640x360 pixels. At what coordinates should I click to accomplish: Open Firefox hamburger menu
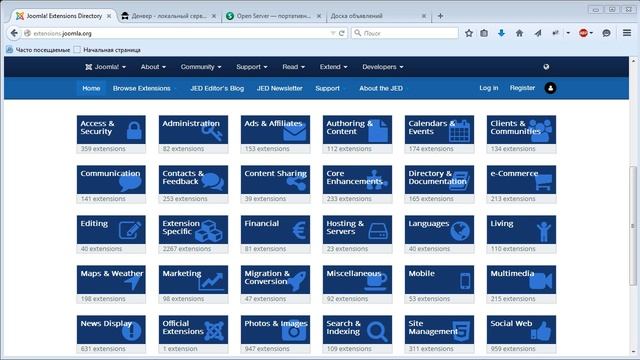[x=627, y=33]
